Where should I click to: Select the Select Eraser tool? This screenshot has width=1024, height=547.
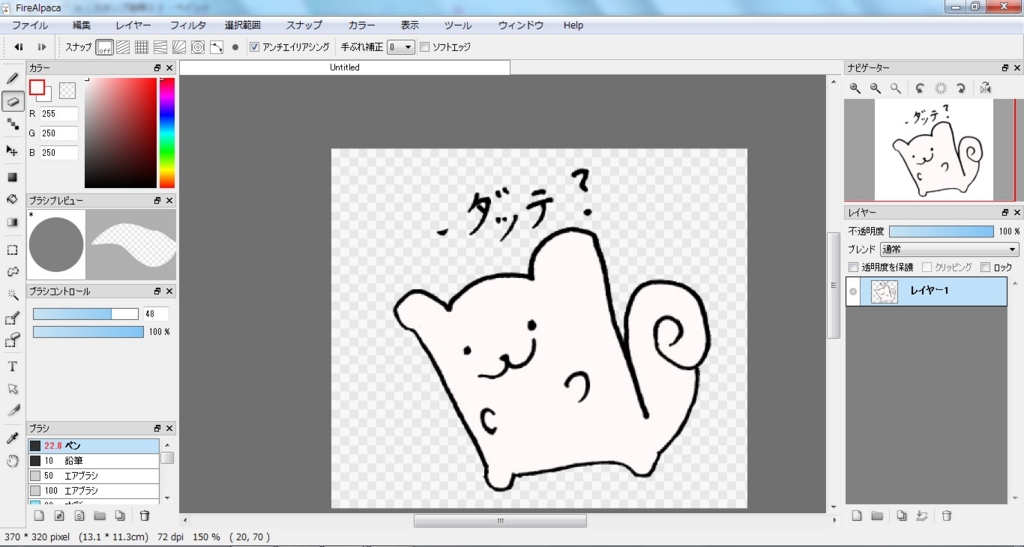[12, 340]
